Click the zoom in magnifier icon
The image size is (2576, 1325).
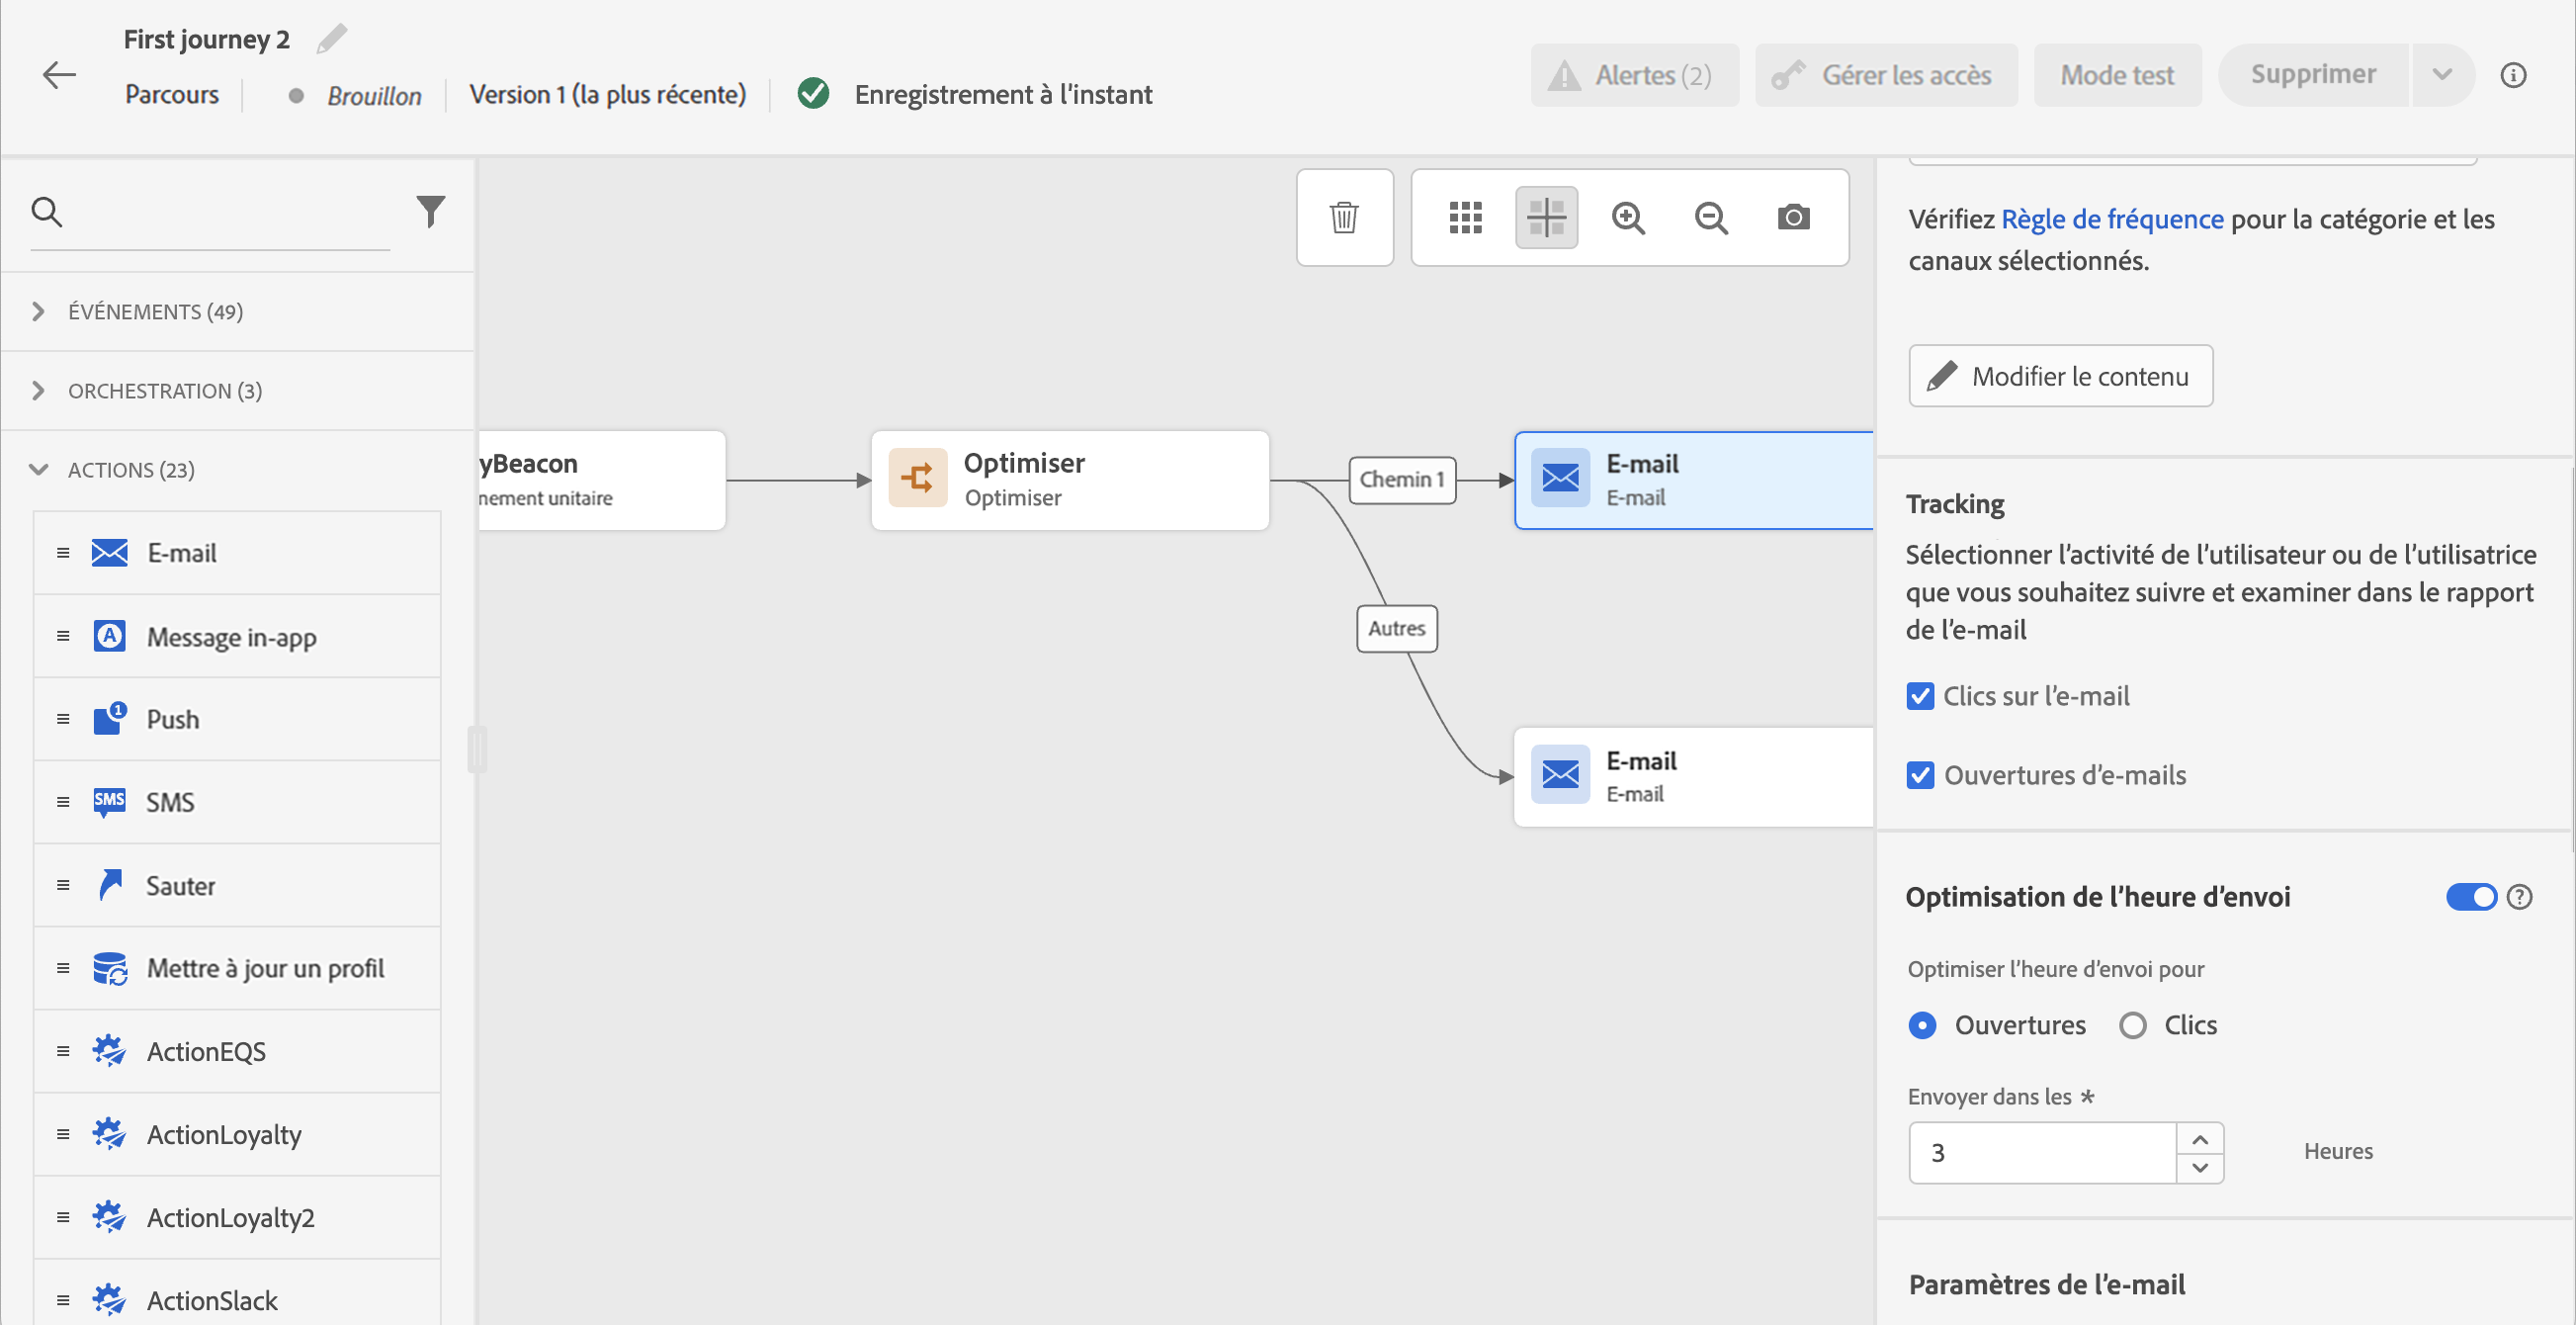point(1628,217)
